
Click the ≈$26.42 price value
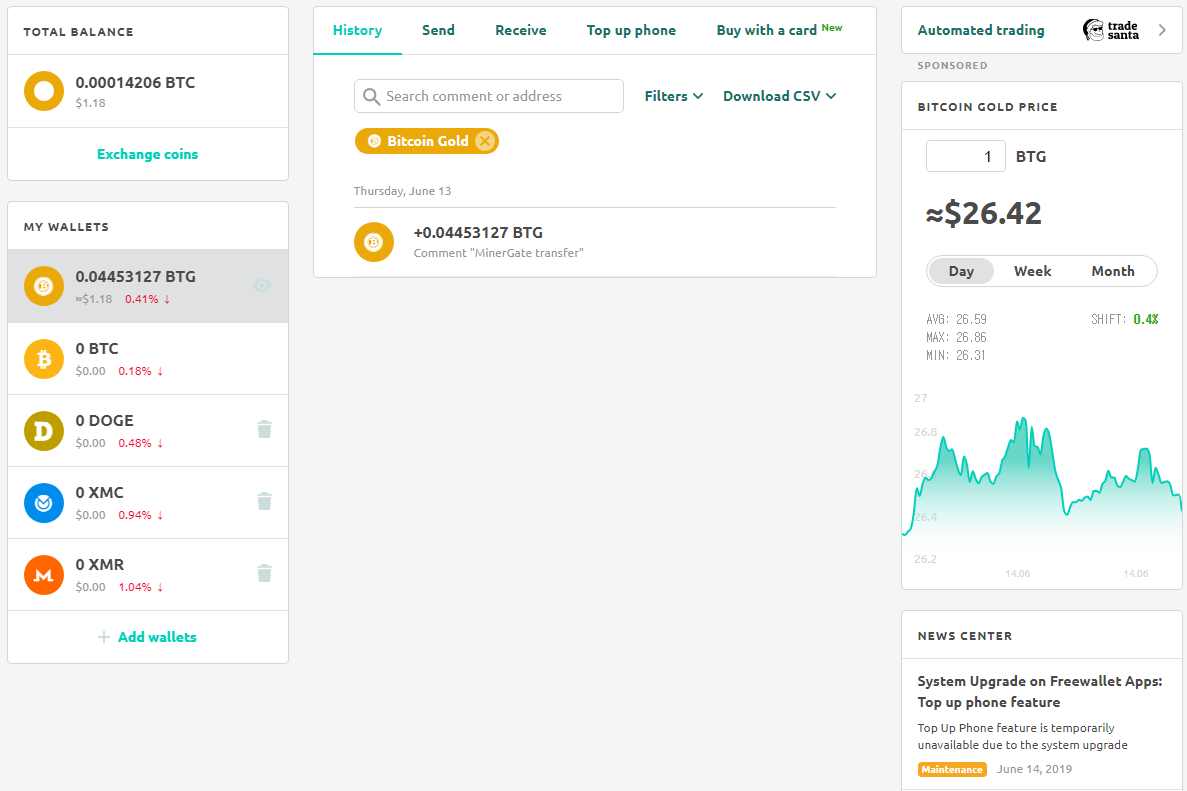tap(983, 213)
